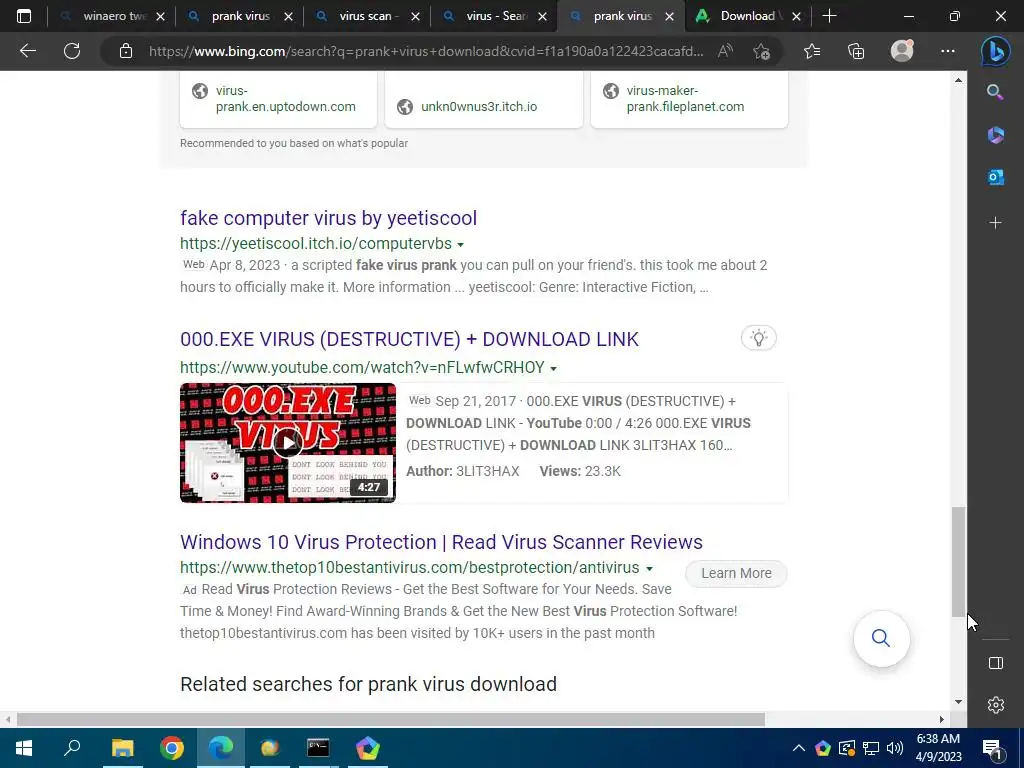Open the Collections icon in toolbar
This screenshot has width=1024, height=768.
856,51
